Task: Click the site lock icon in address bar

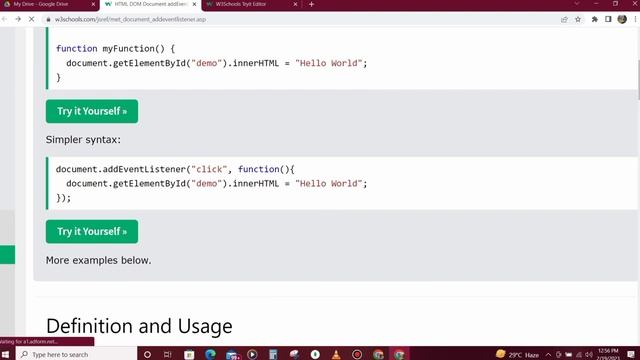Action: (48, 19)
